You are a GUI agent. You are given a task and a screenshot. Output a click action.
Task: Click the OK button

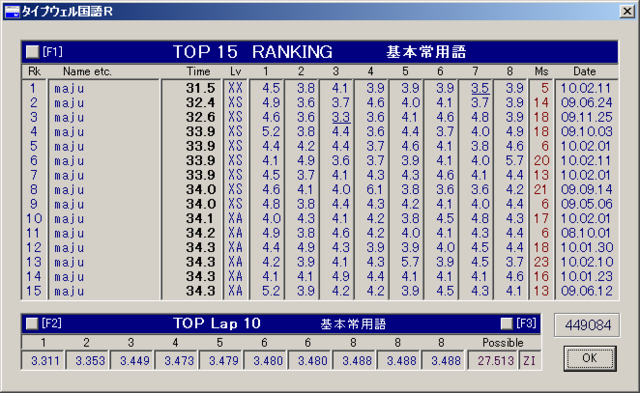(590, 358)
